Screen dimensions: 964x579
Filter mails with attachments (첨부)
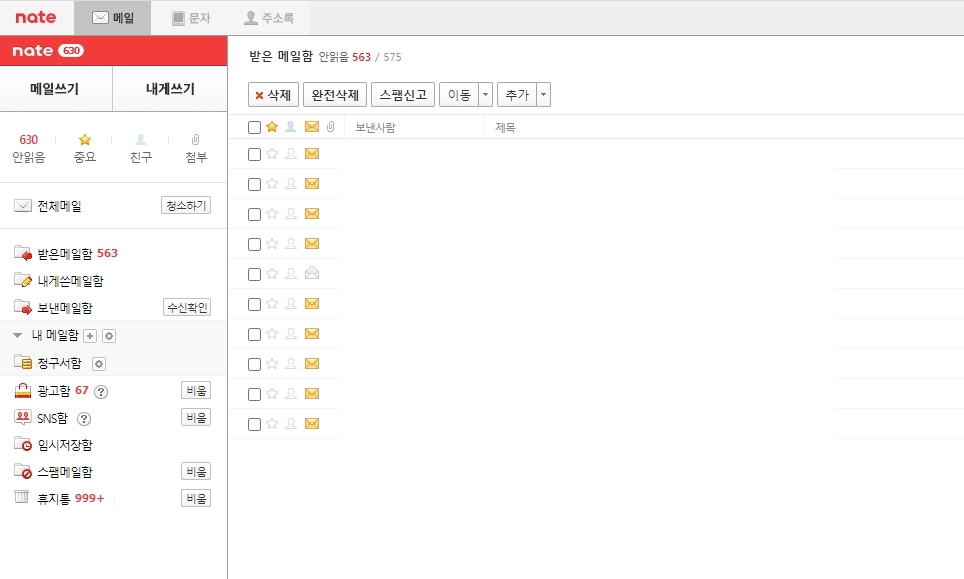(195, 147)
